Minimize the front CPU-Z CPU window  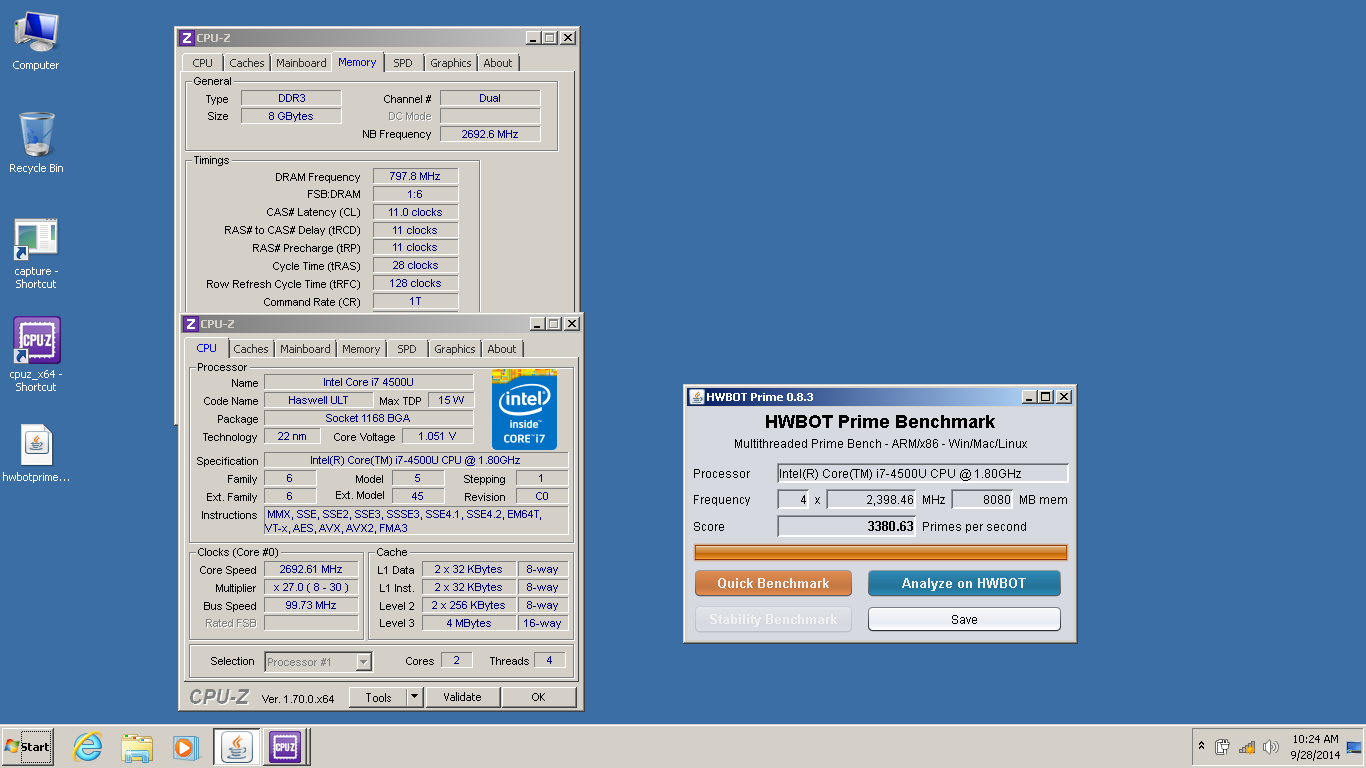(537, 324)
